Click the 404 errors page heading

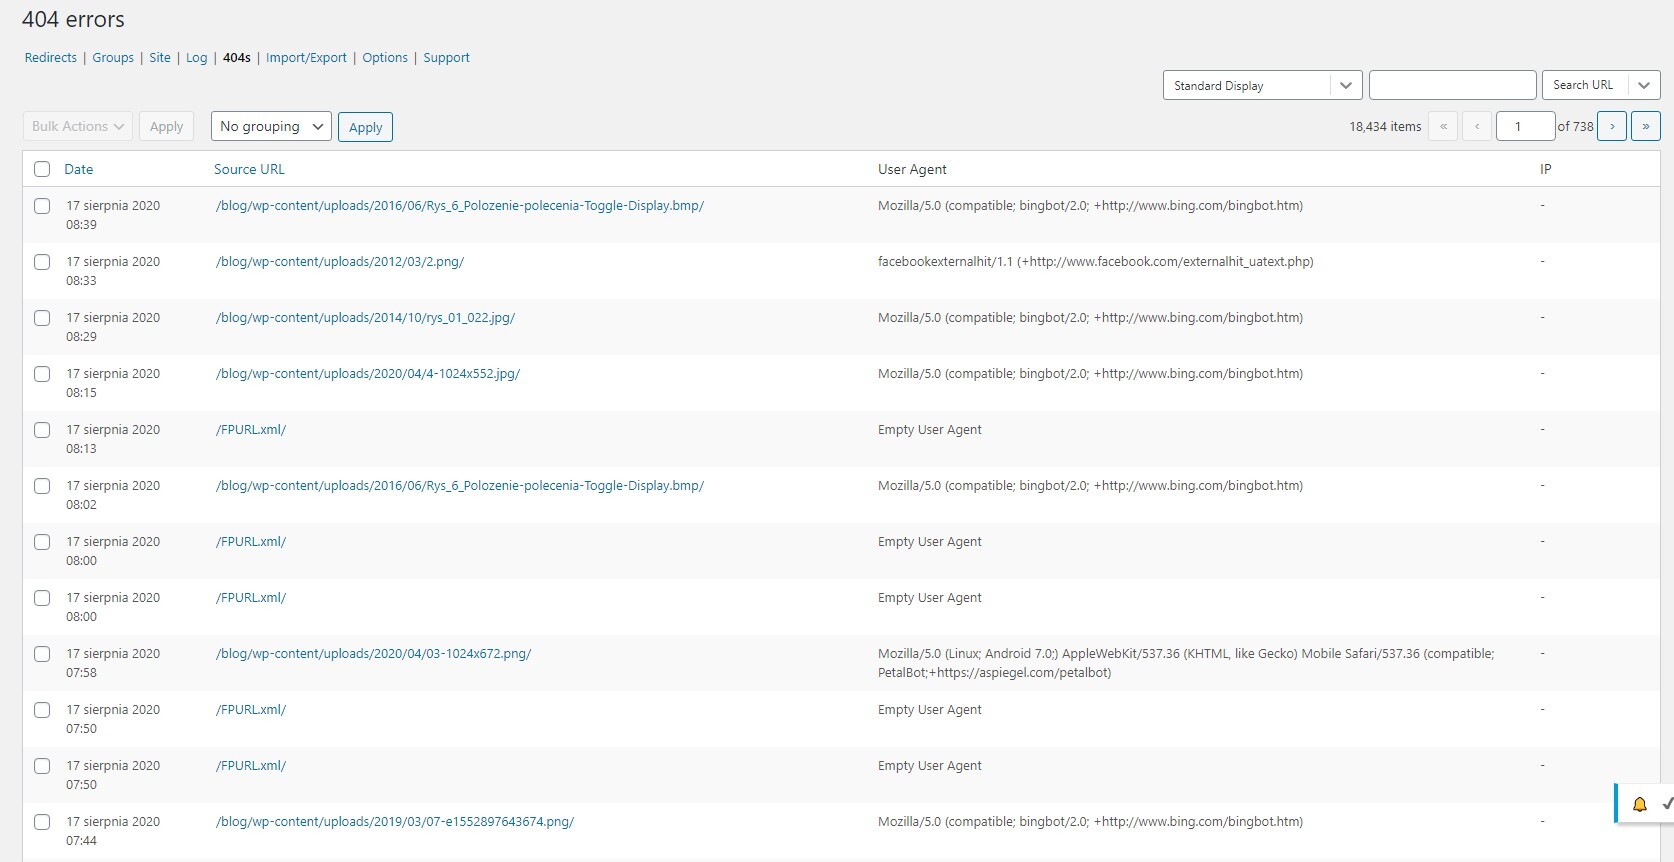[x=73, y=19]
